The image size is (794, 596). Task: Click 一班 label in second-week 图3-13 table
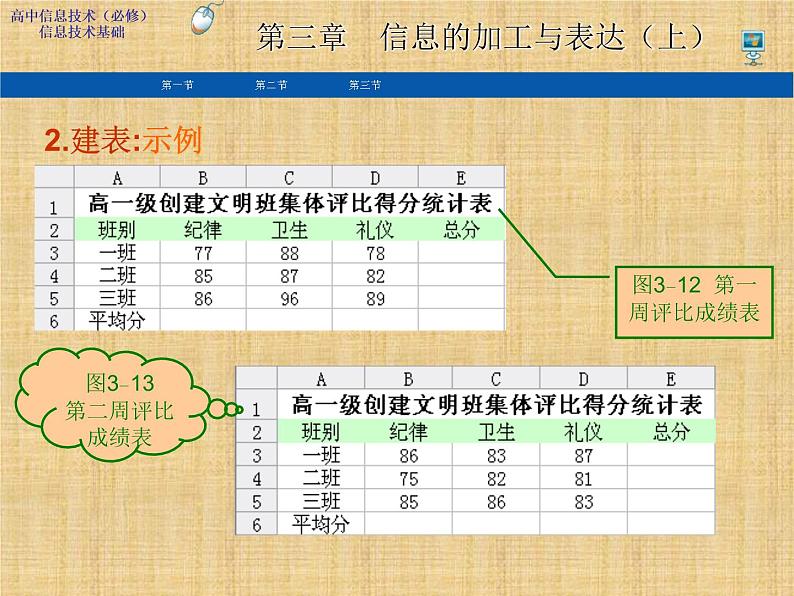[x=321, y=456]
